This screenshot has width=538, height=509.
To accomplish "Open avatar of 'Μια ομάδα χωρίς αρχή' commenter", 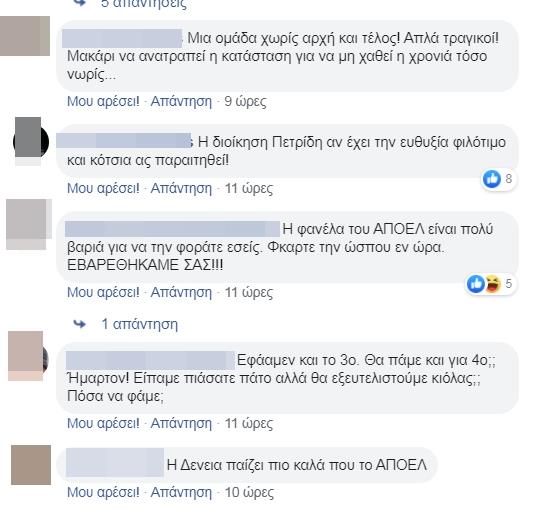I will pos(25,36).
